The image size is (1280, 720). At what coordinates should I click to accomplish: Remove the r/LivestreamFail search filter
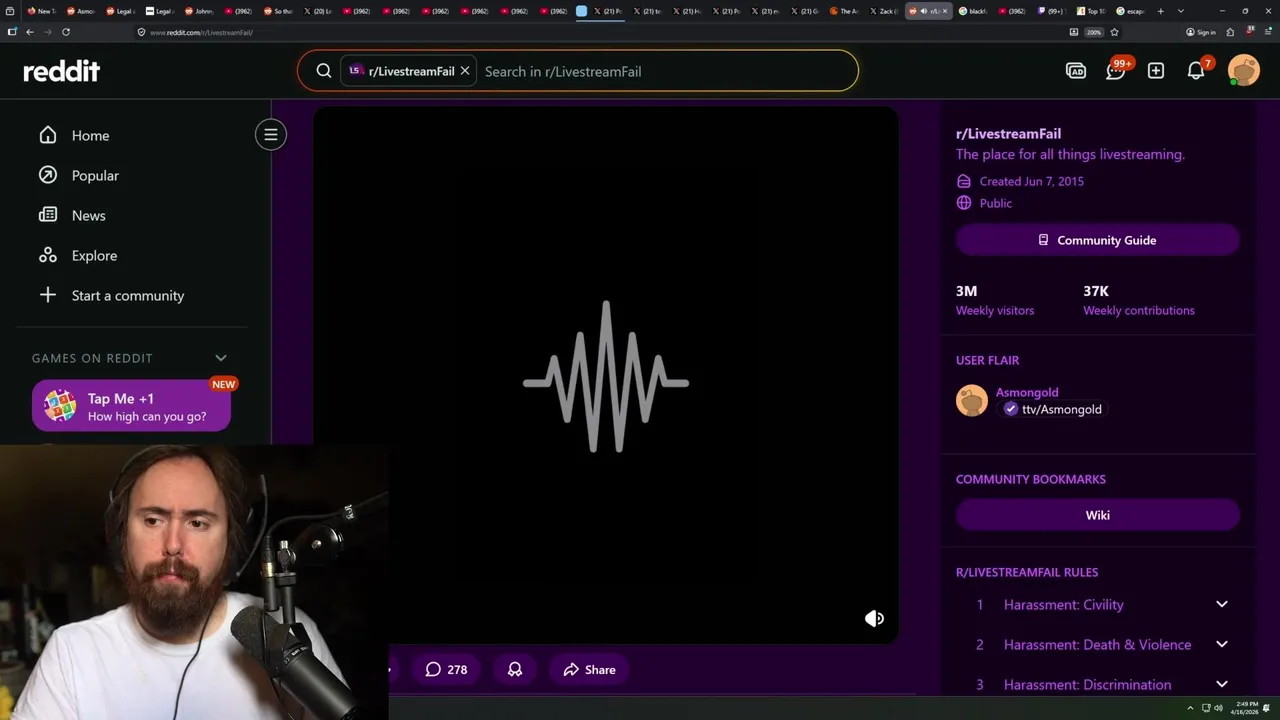point(465,71)
